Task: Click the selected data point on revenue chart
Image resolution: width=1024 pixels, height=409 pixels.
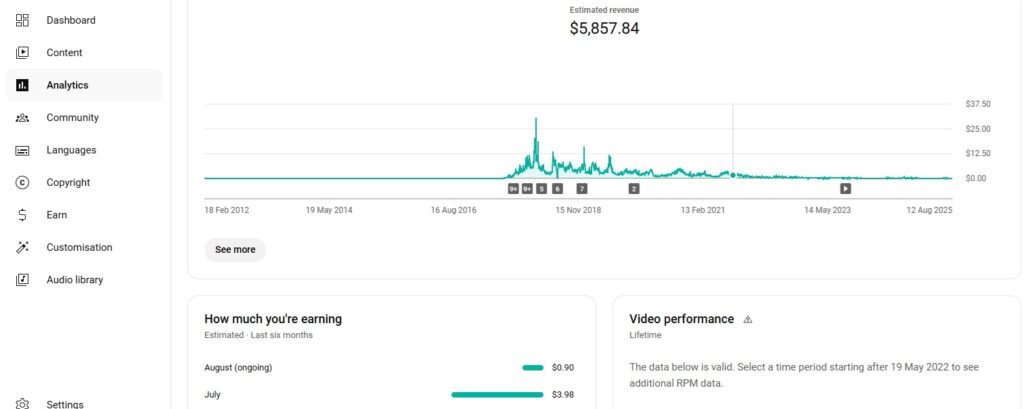Action: (733, 175)
